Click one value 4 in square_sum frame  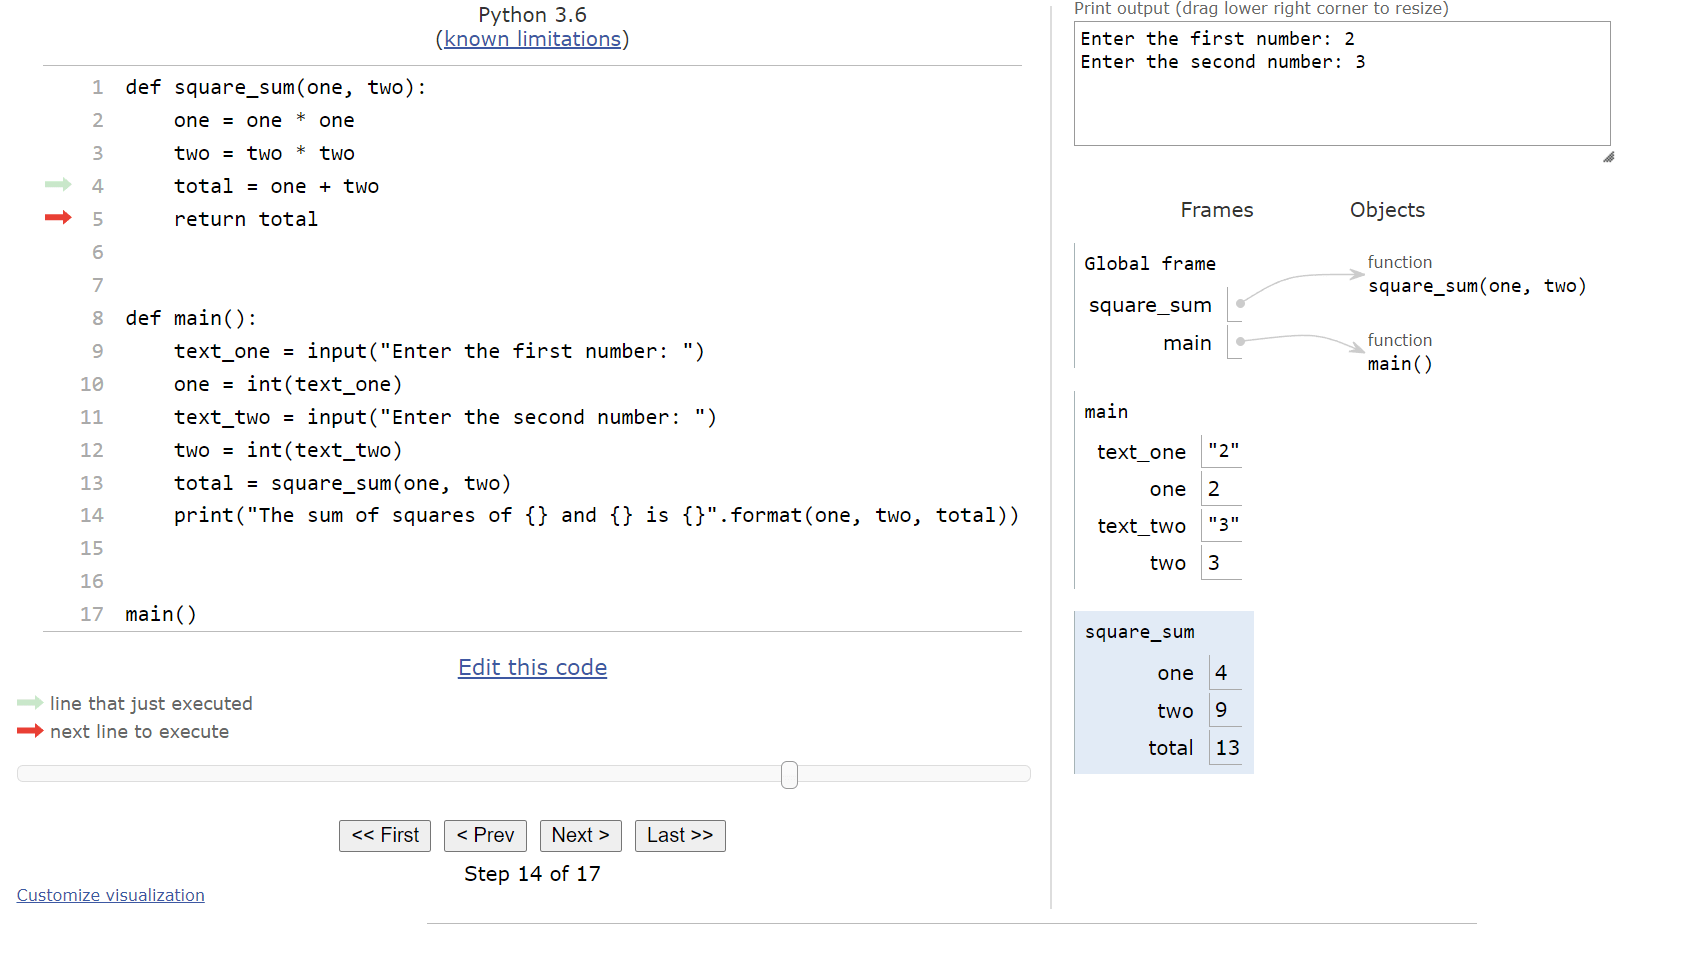pyautogui.click(x=1221, y=673)
